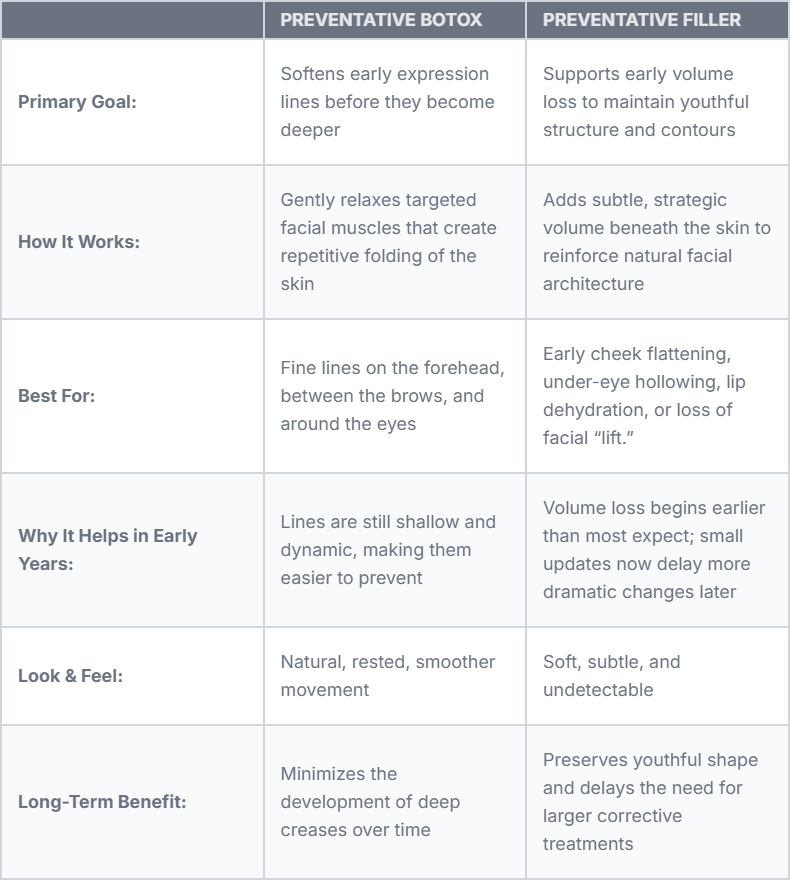Click the 'Softens early expression lines' cell
This screenshot has width=790, height=880.
coord(385,102)
